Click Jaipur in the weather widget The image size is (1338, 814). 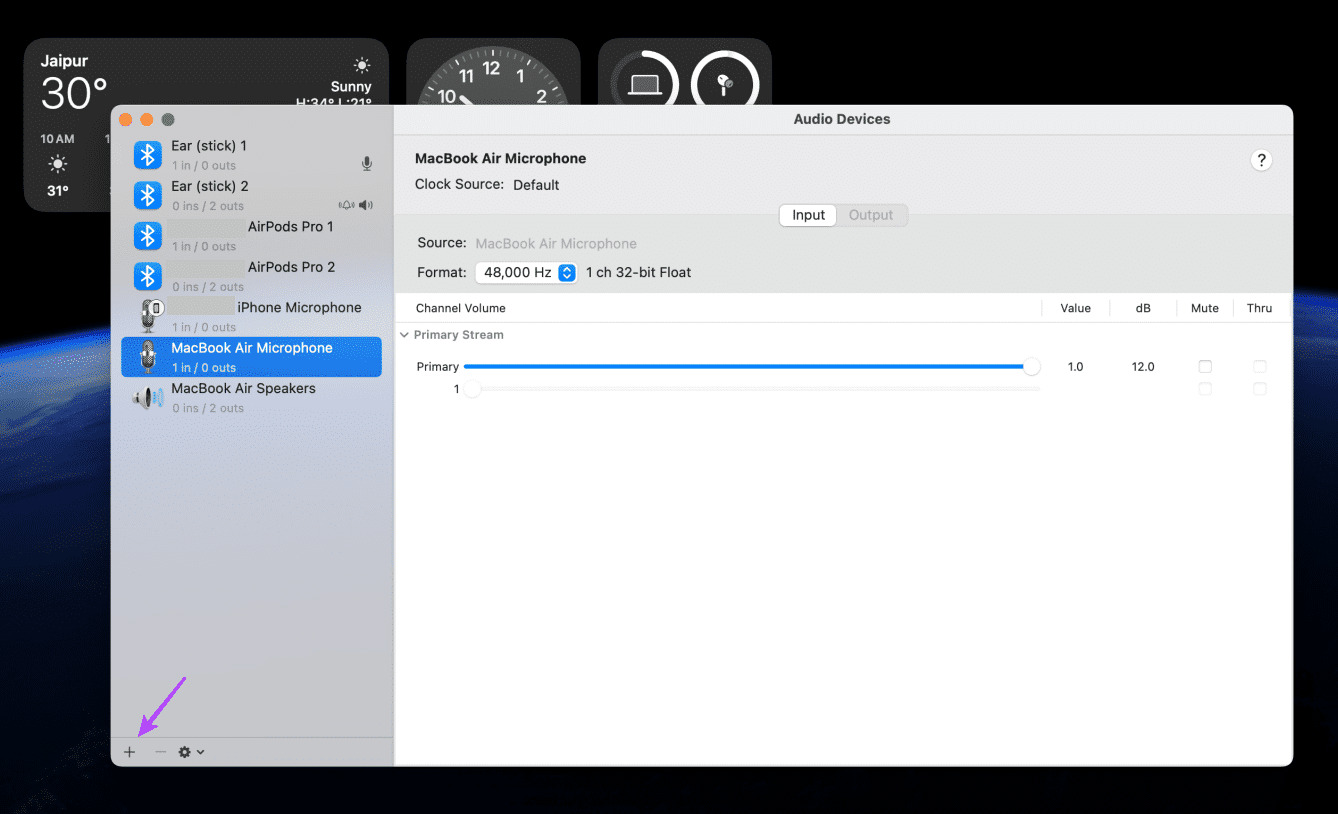pos(64,61)
